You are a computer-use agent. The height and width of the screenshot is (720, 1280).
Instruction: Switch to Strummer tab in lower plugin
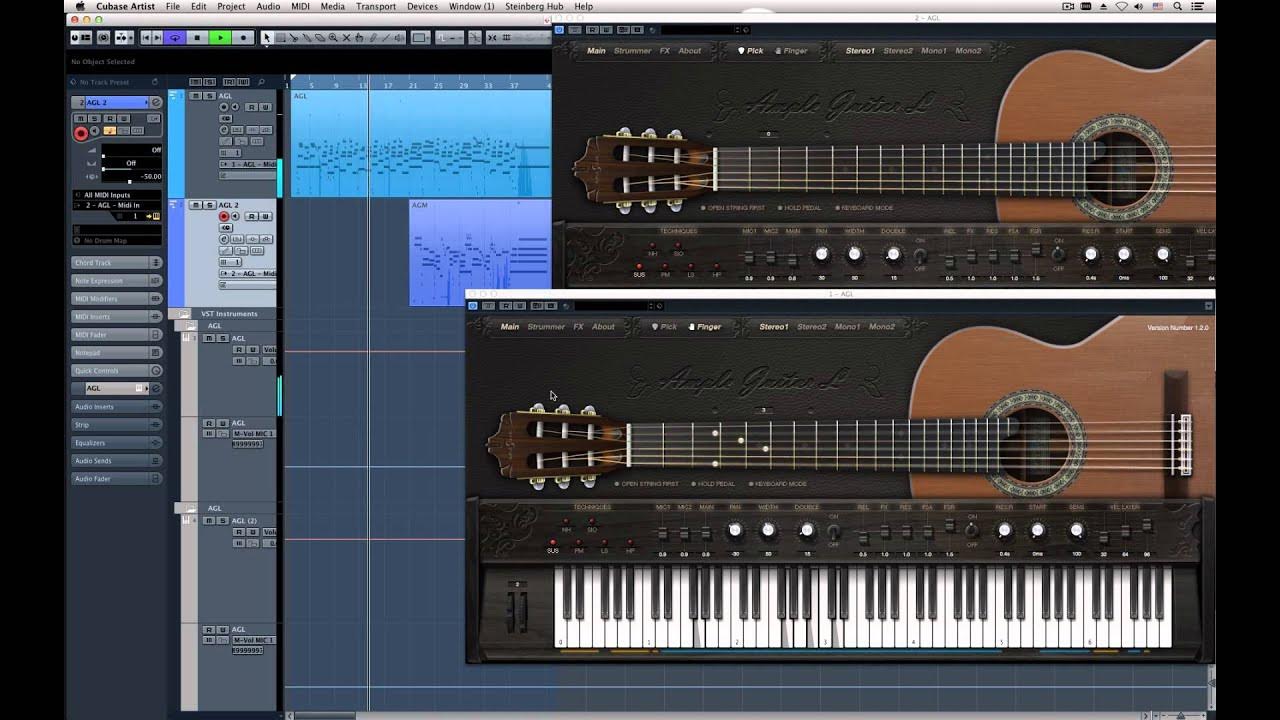pos(546,327)
